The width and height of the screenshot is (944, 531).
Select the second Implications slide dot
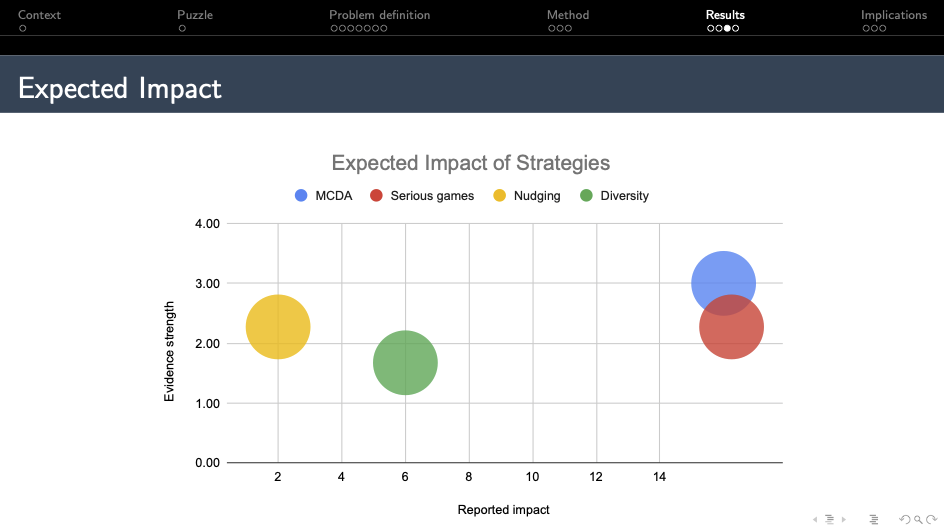(x=874, y=28)
